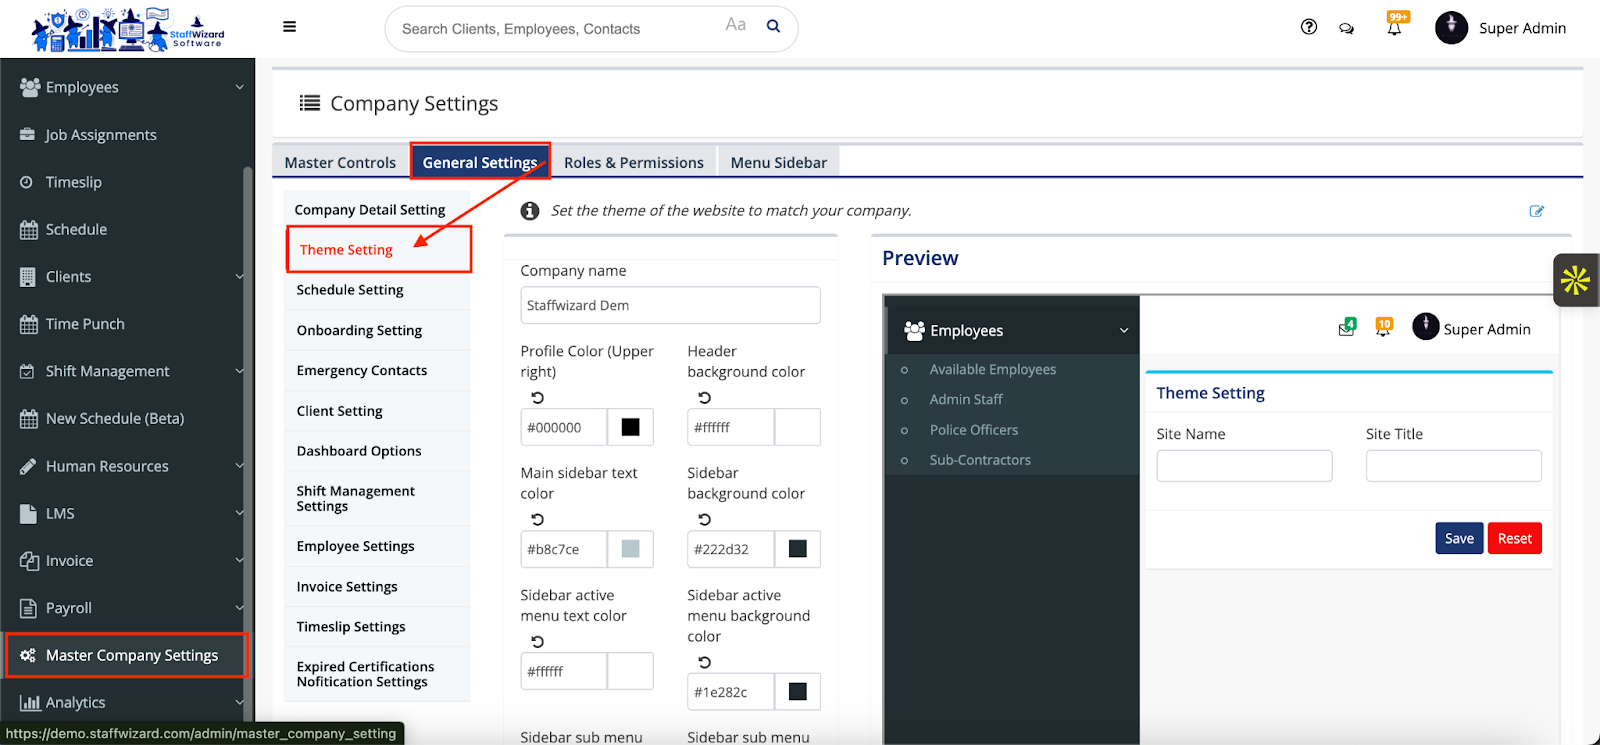Switch to the Master Controls tab
Screen dimensions: 1600x745
pos(340,163)
